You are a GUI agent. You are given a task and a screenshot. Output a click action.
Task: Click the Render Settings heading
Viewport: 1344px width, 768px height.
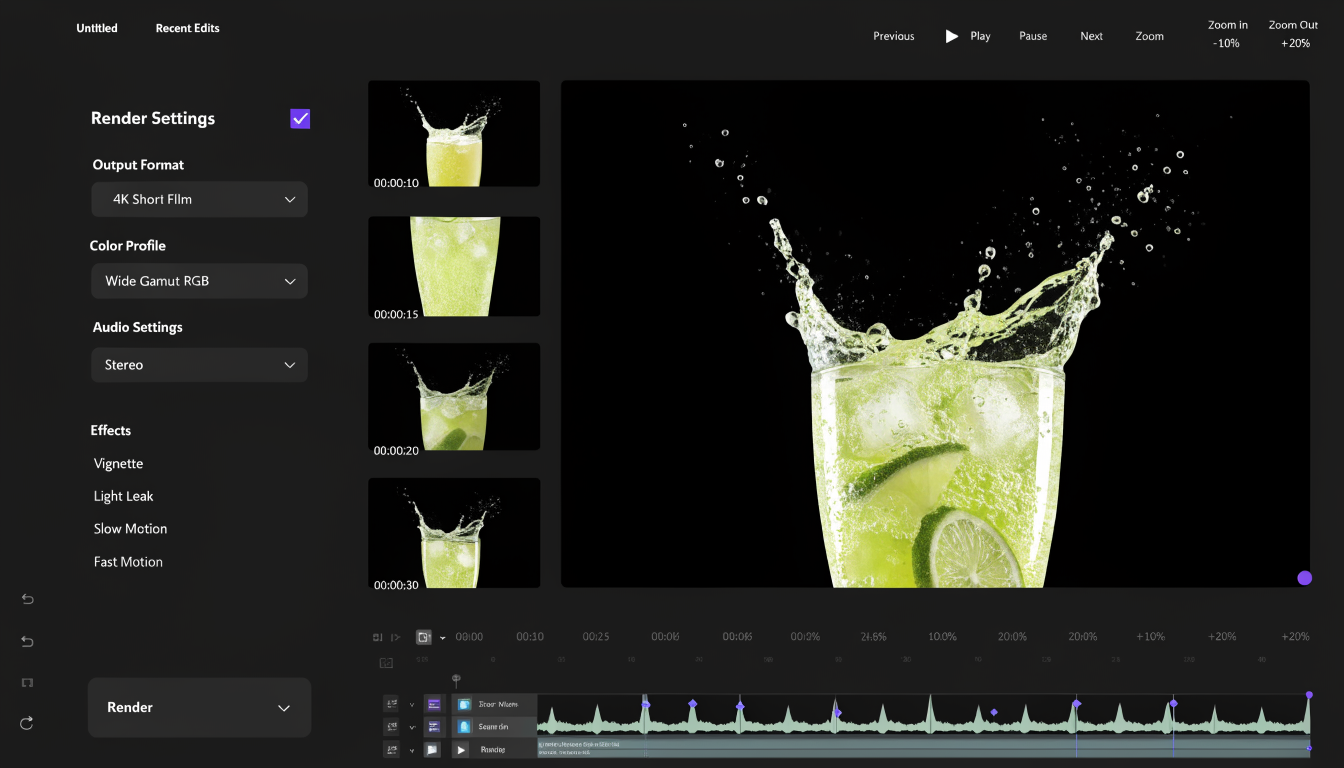coord(153,118)
